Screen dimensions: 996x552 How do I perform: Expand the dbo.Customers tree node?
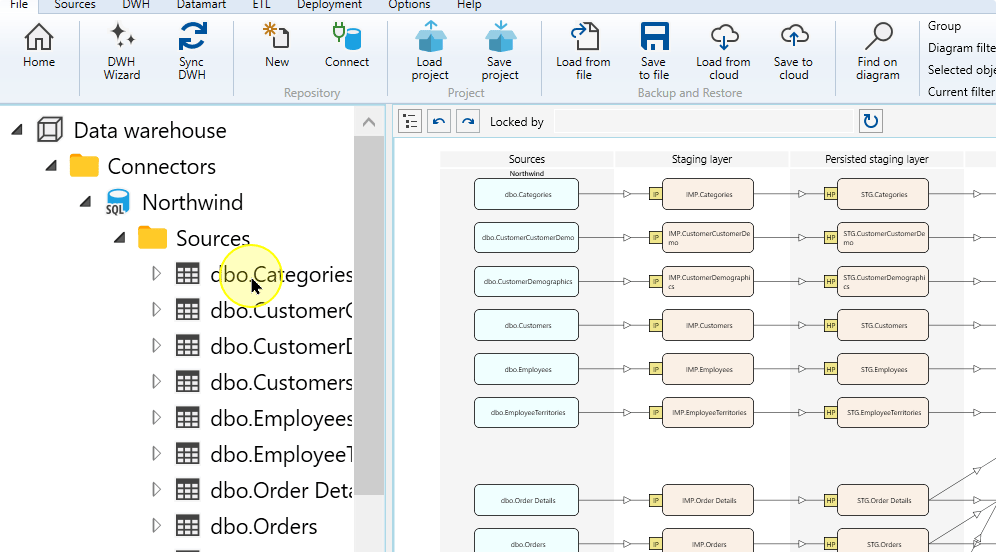click(x=156, y=382)
